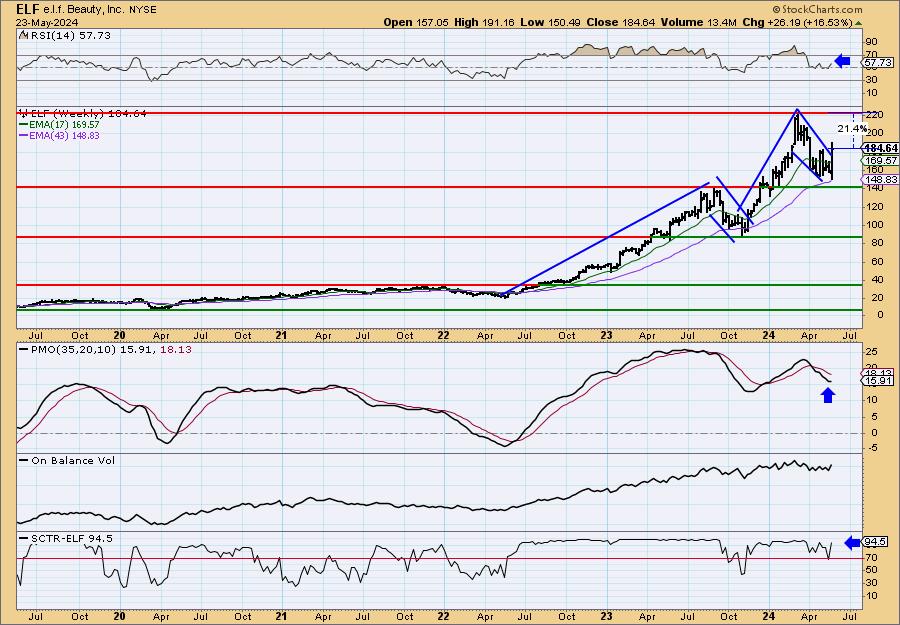Click the 148.83 EMA tag on right axis
Screen dimensions: 900x625
tap(880, 180)
